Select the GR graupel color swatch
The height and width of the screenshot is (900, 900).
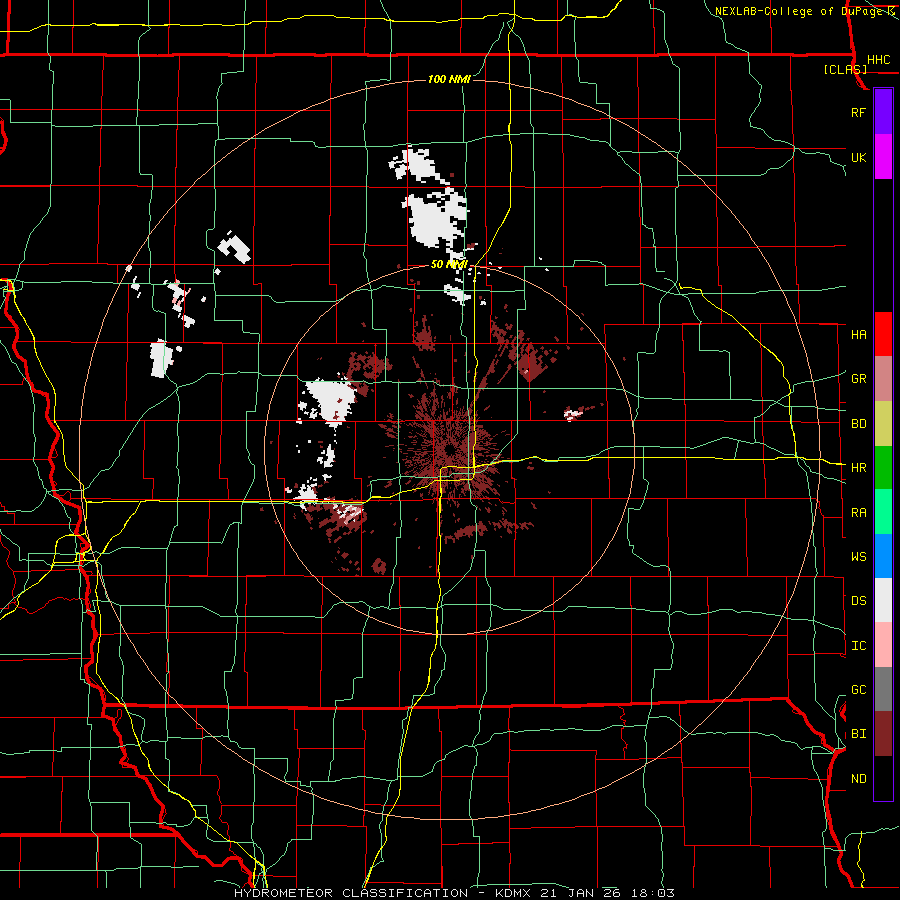click(x=883, y=379)
